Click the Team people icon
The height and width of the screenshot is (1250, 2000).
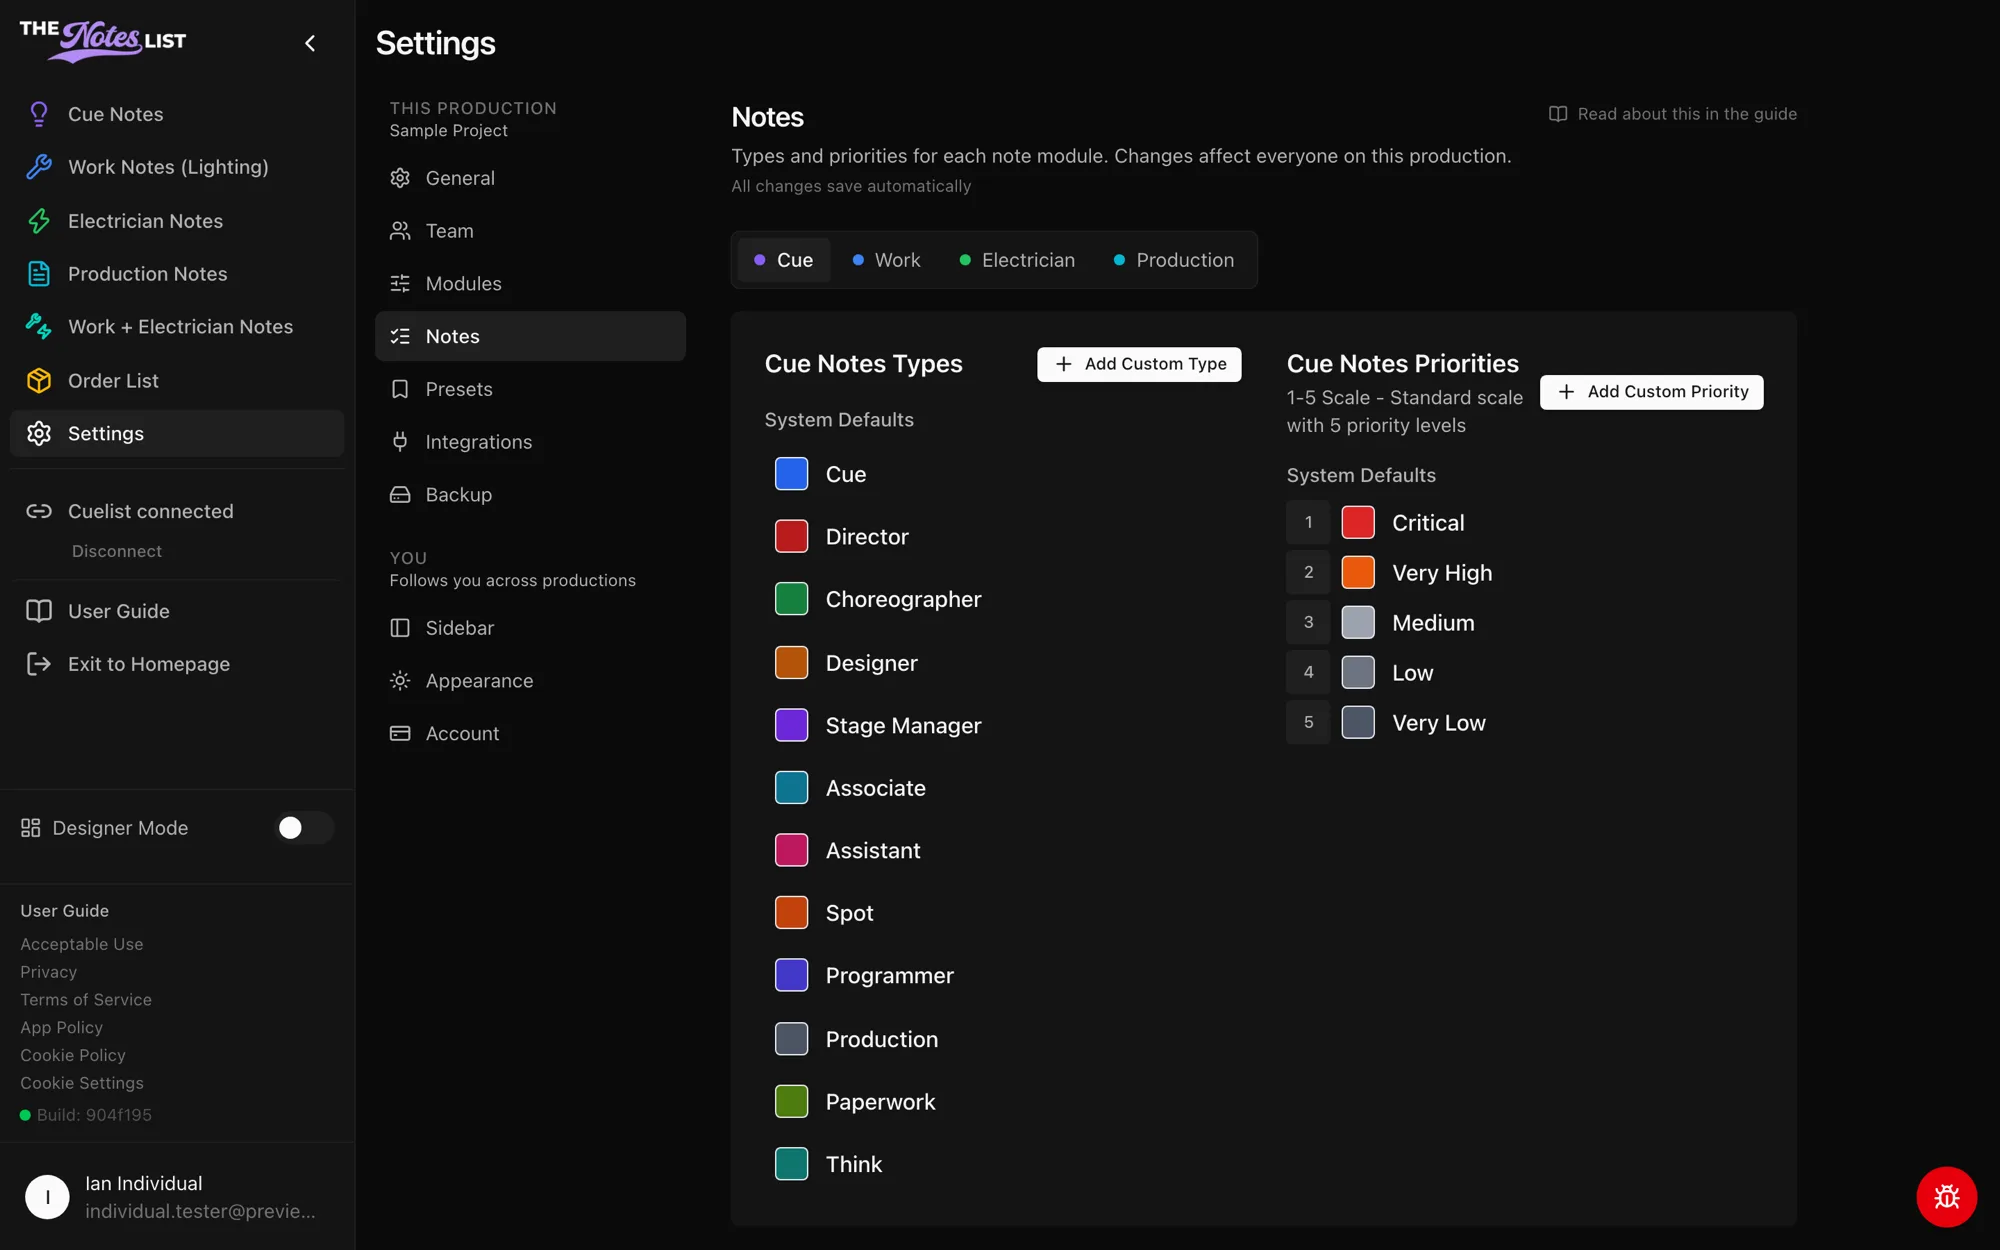tap(400, 231)
